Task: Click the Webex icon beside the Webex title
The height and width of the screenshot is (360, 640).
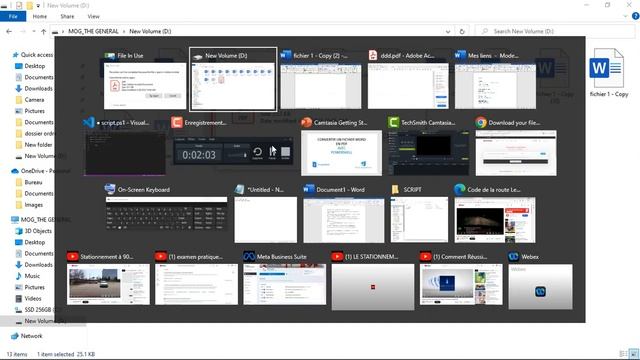Action: [513, 256]
